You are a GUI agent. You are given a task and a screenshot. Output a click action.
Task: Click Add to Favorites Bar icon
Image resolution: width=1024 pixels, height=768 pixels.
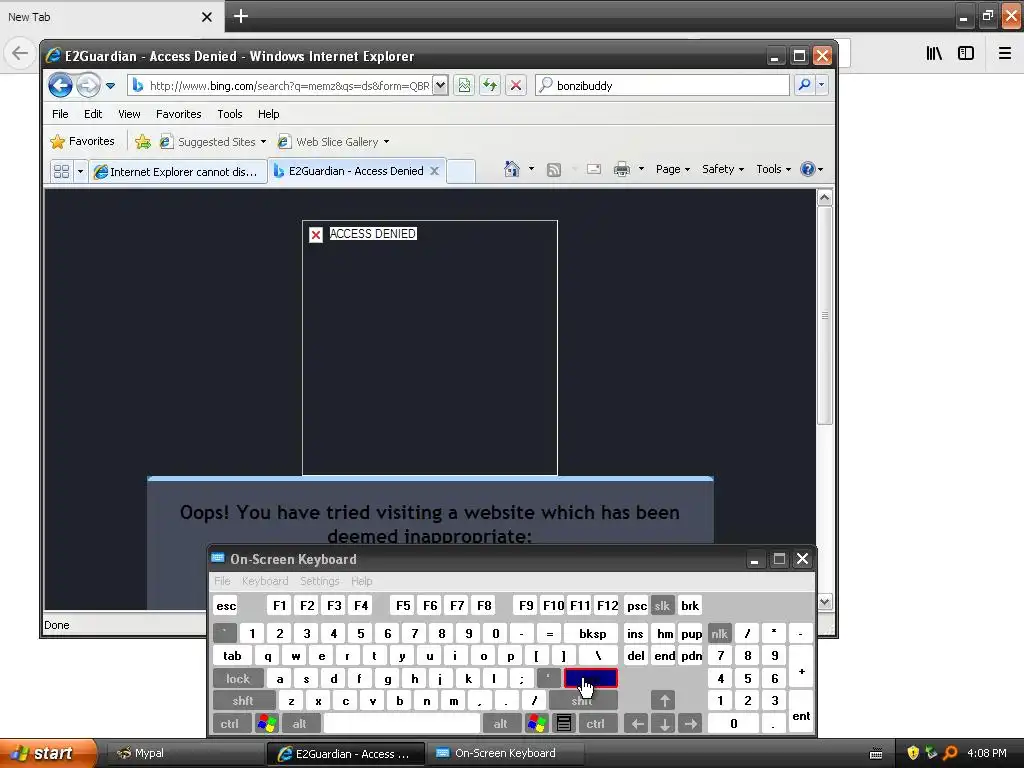[x=142, y=141]
